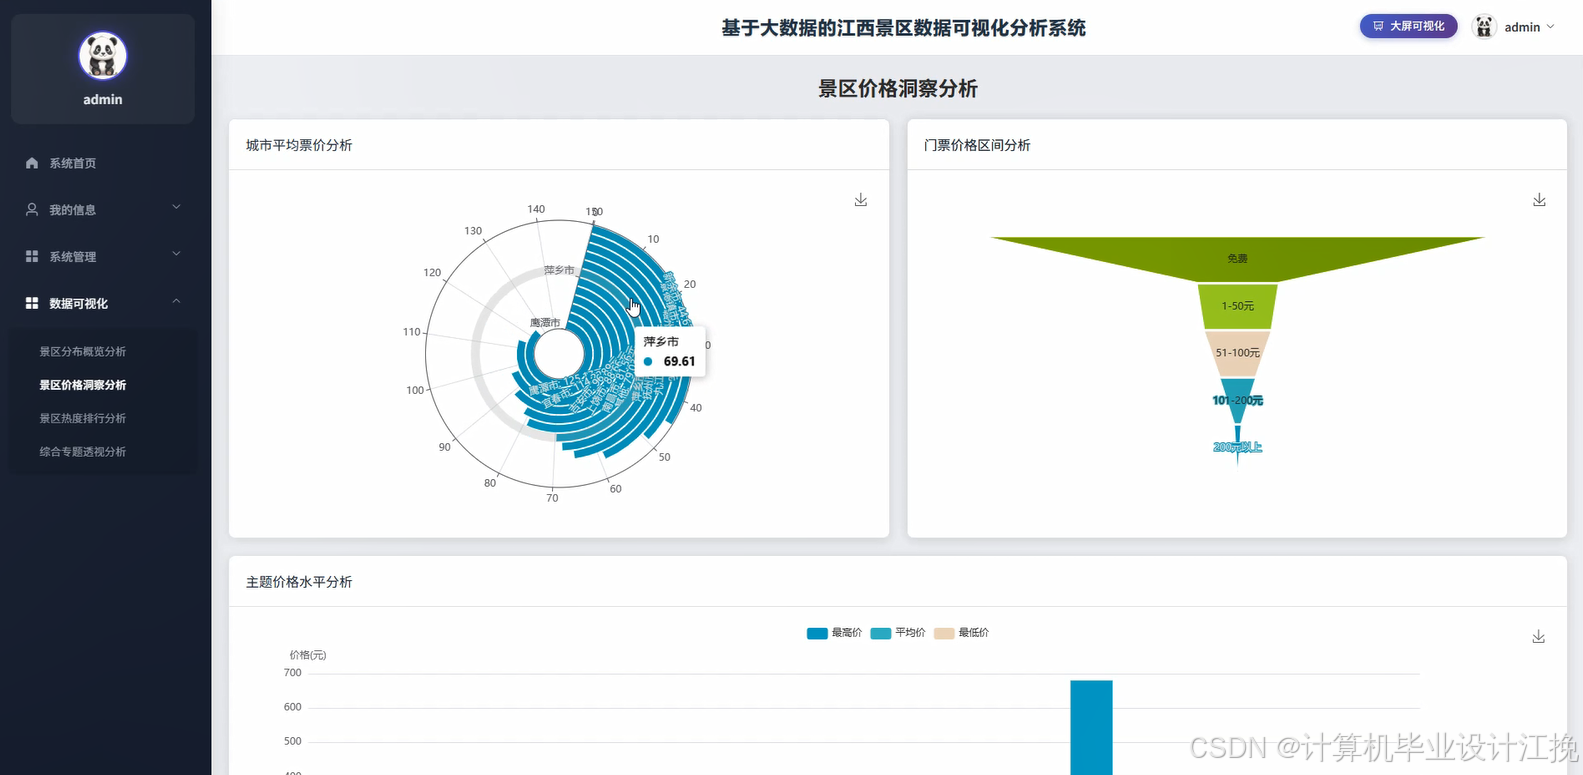Open 景区热度排行分析 page
1583x775 pixels.
(x=83, y=419)
